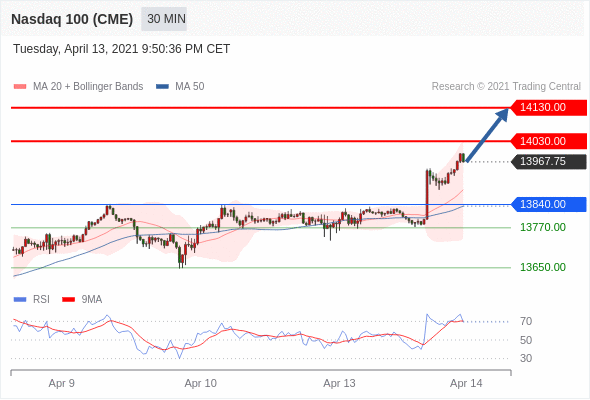Screen dimensions: 590x400
Task: Click the 9MA legend label
Action: point(92,300)
